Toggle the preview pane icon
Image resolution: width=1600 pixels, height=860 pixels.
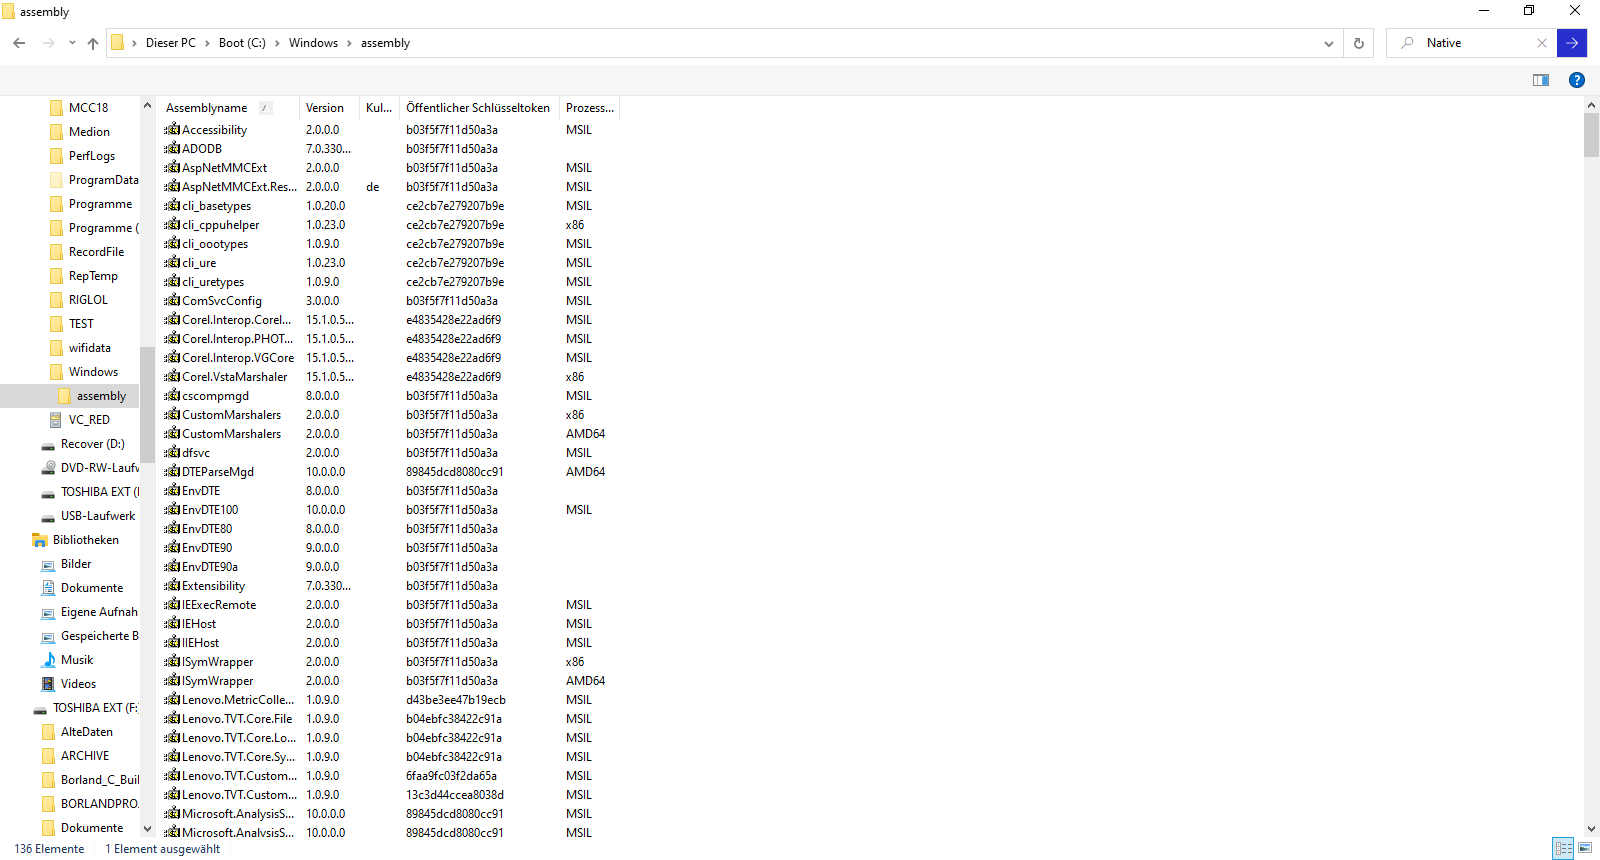coord(1541,80)
